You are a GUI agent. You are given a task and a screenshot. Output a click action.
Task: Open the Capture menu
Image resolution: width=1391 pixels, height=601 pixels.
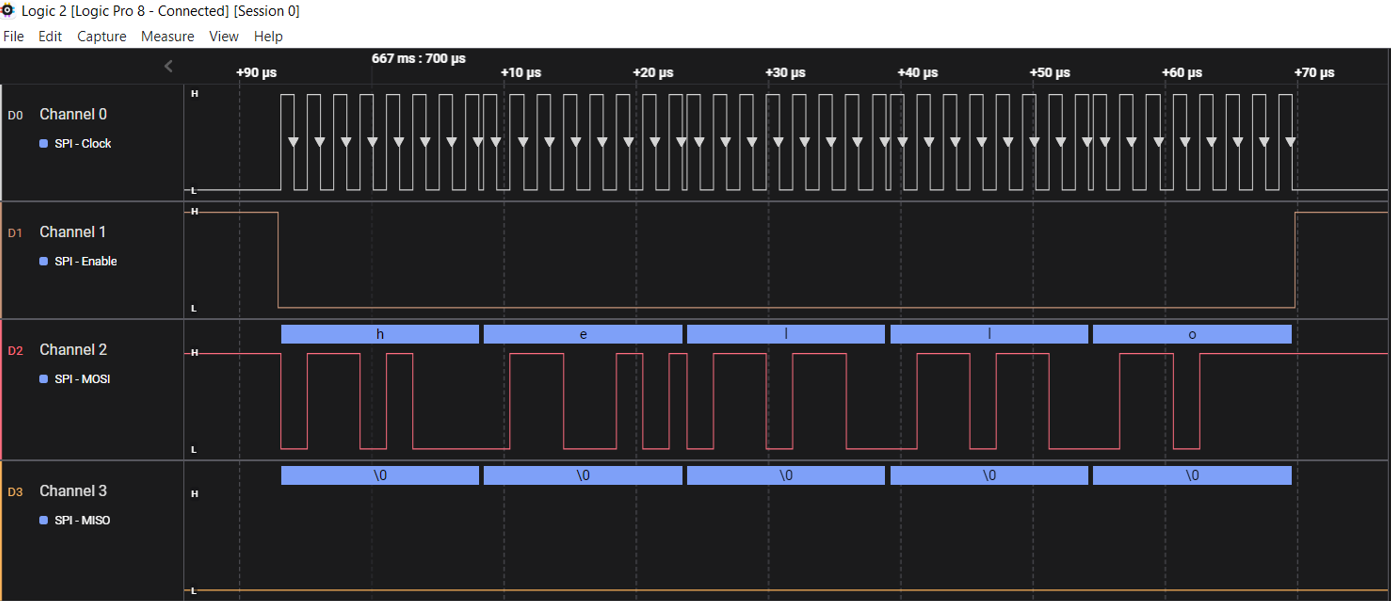102,36
